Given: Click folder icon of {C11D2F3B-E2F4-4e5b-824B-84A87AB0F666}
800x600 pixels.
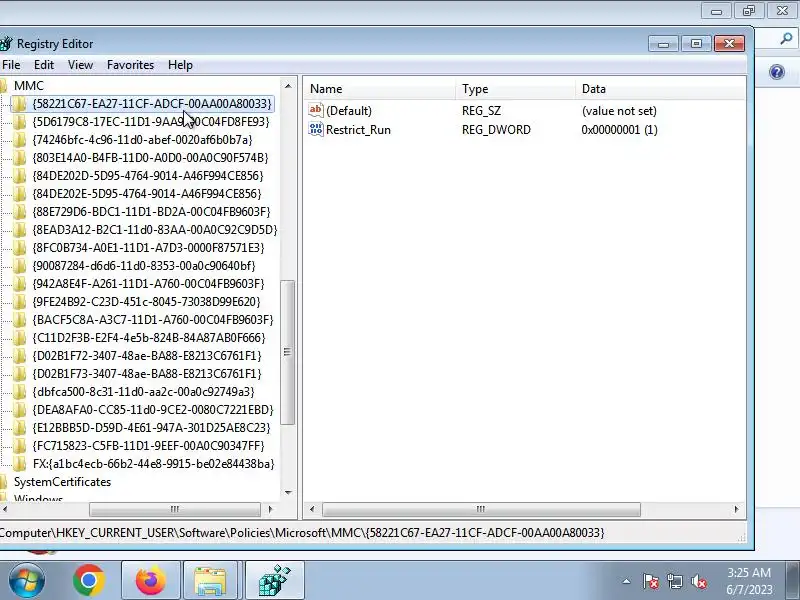Looking at the screenshot, I should [x=19, y=337].
